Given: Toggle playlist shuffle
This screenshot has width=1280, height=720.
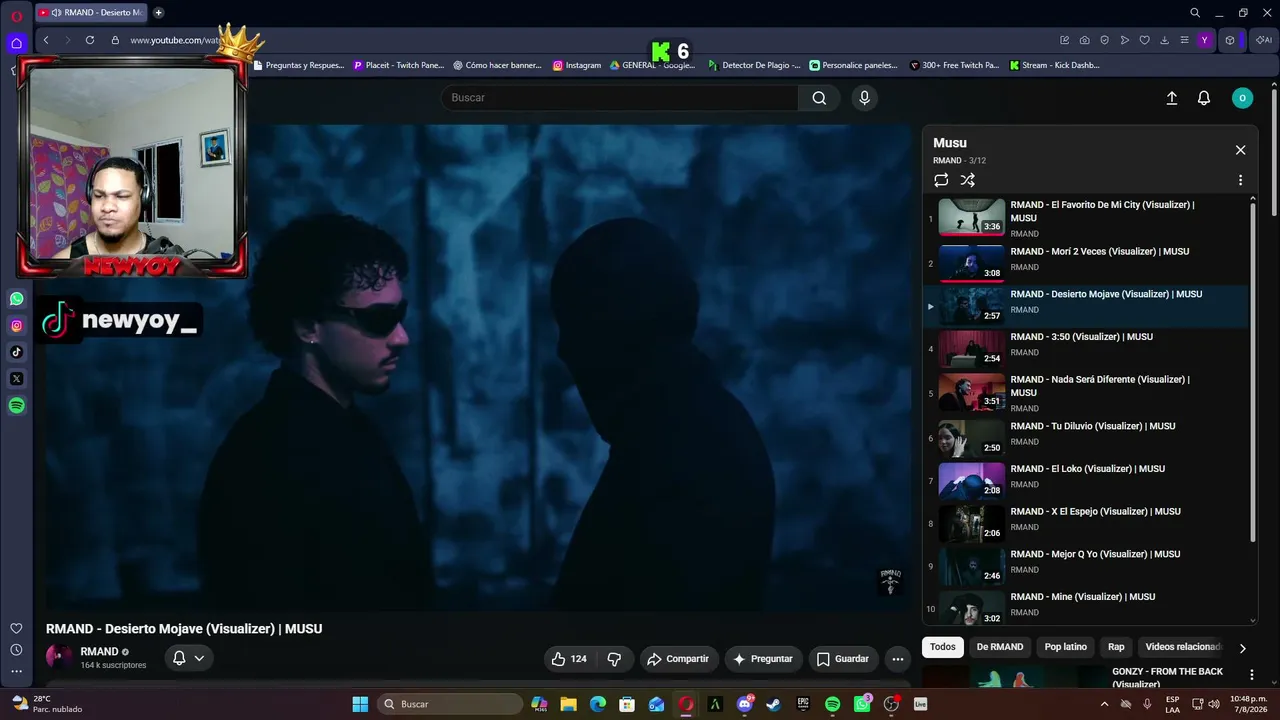Looking at the screenshot, I should coord(967,180).
